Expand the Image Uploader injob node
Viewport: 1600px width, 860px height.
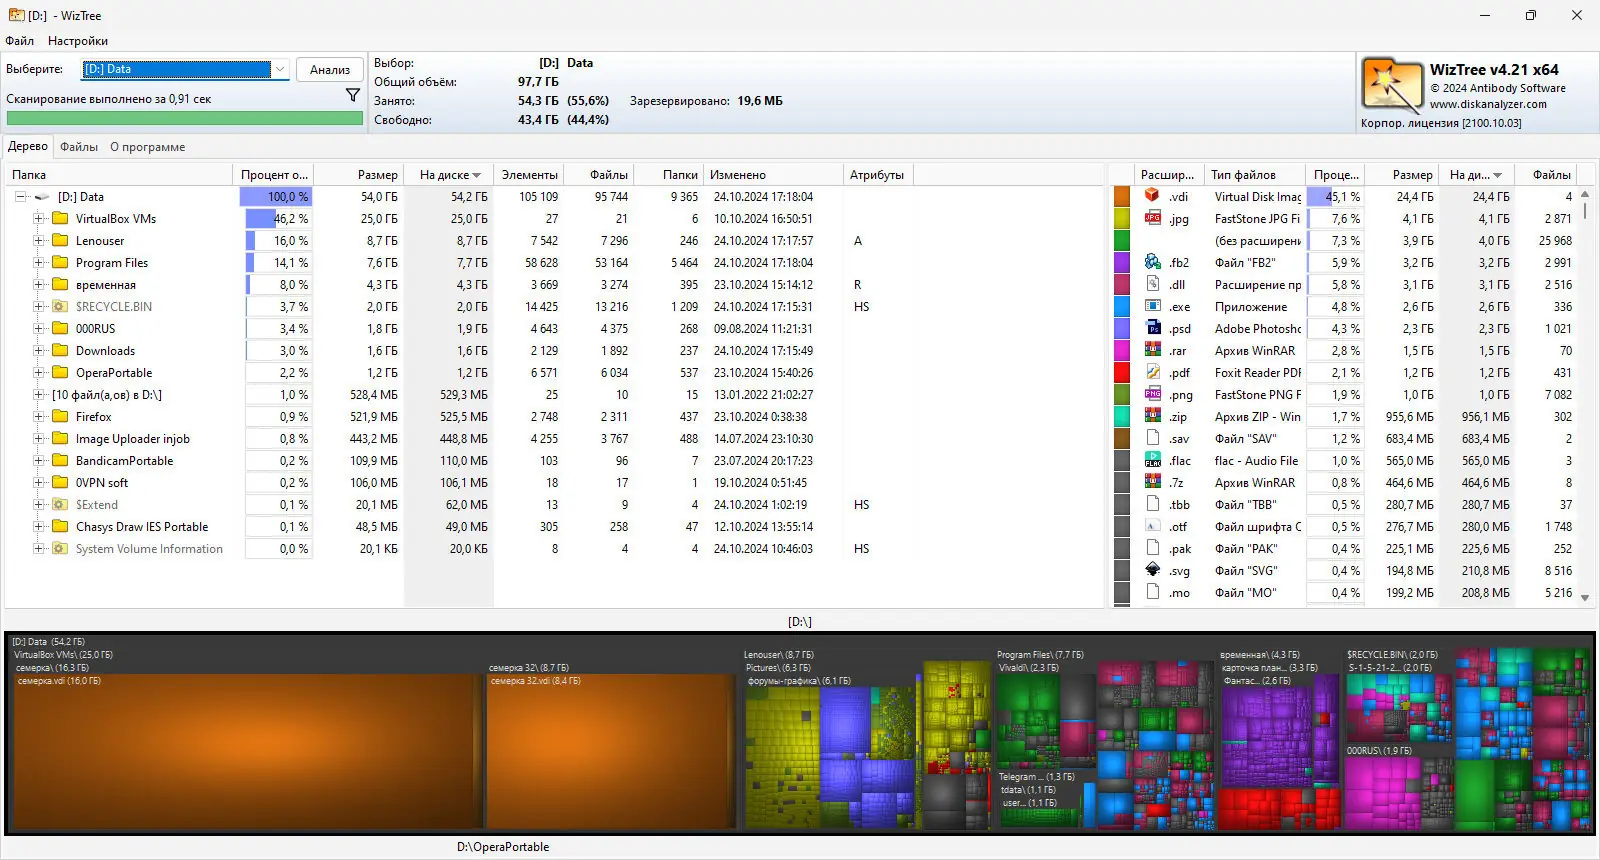[38, 438]
